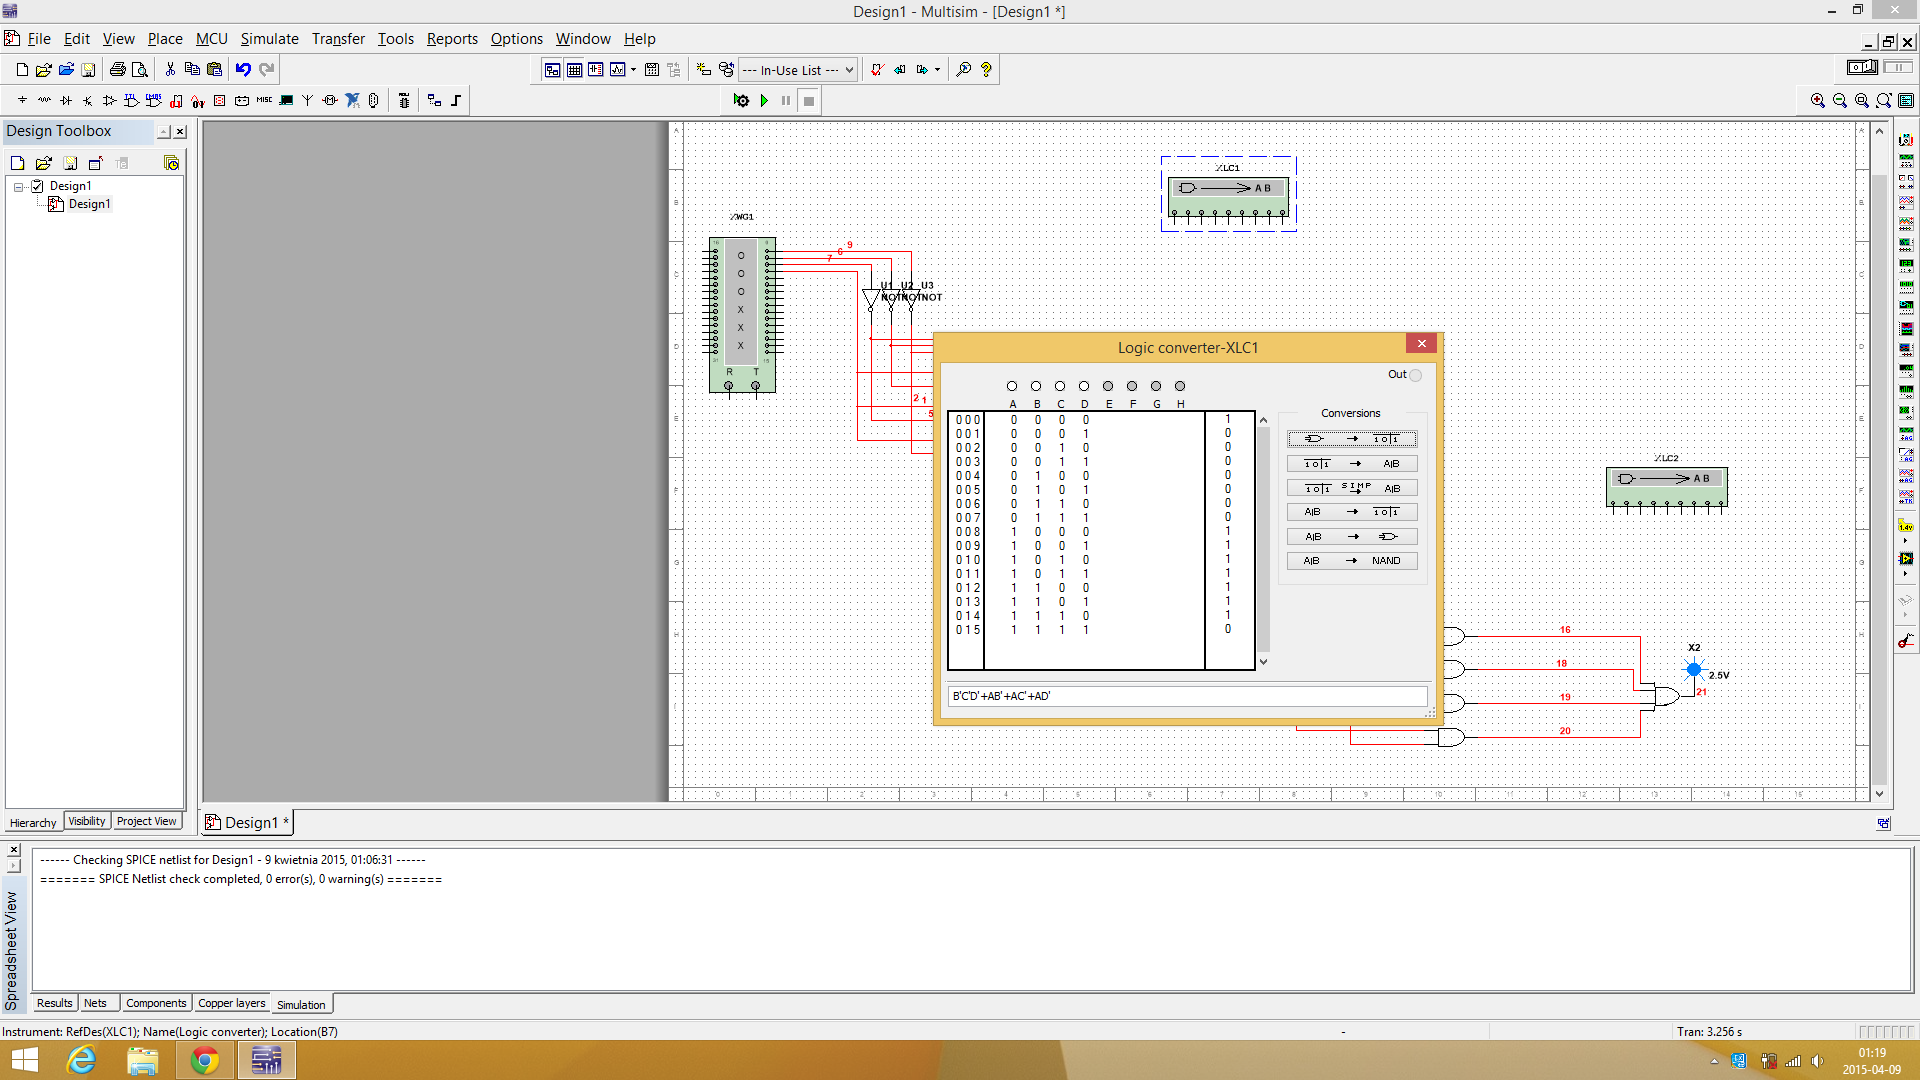The height and width of the screenshot is (1080, 1920).
Task: Toggle input F in Logic converter
Action: (1132, 386)
